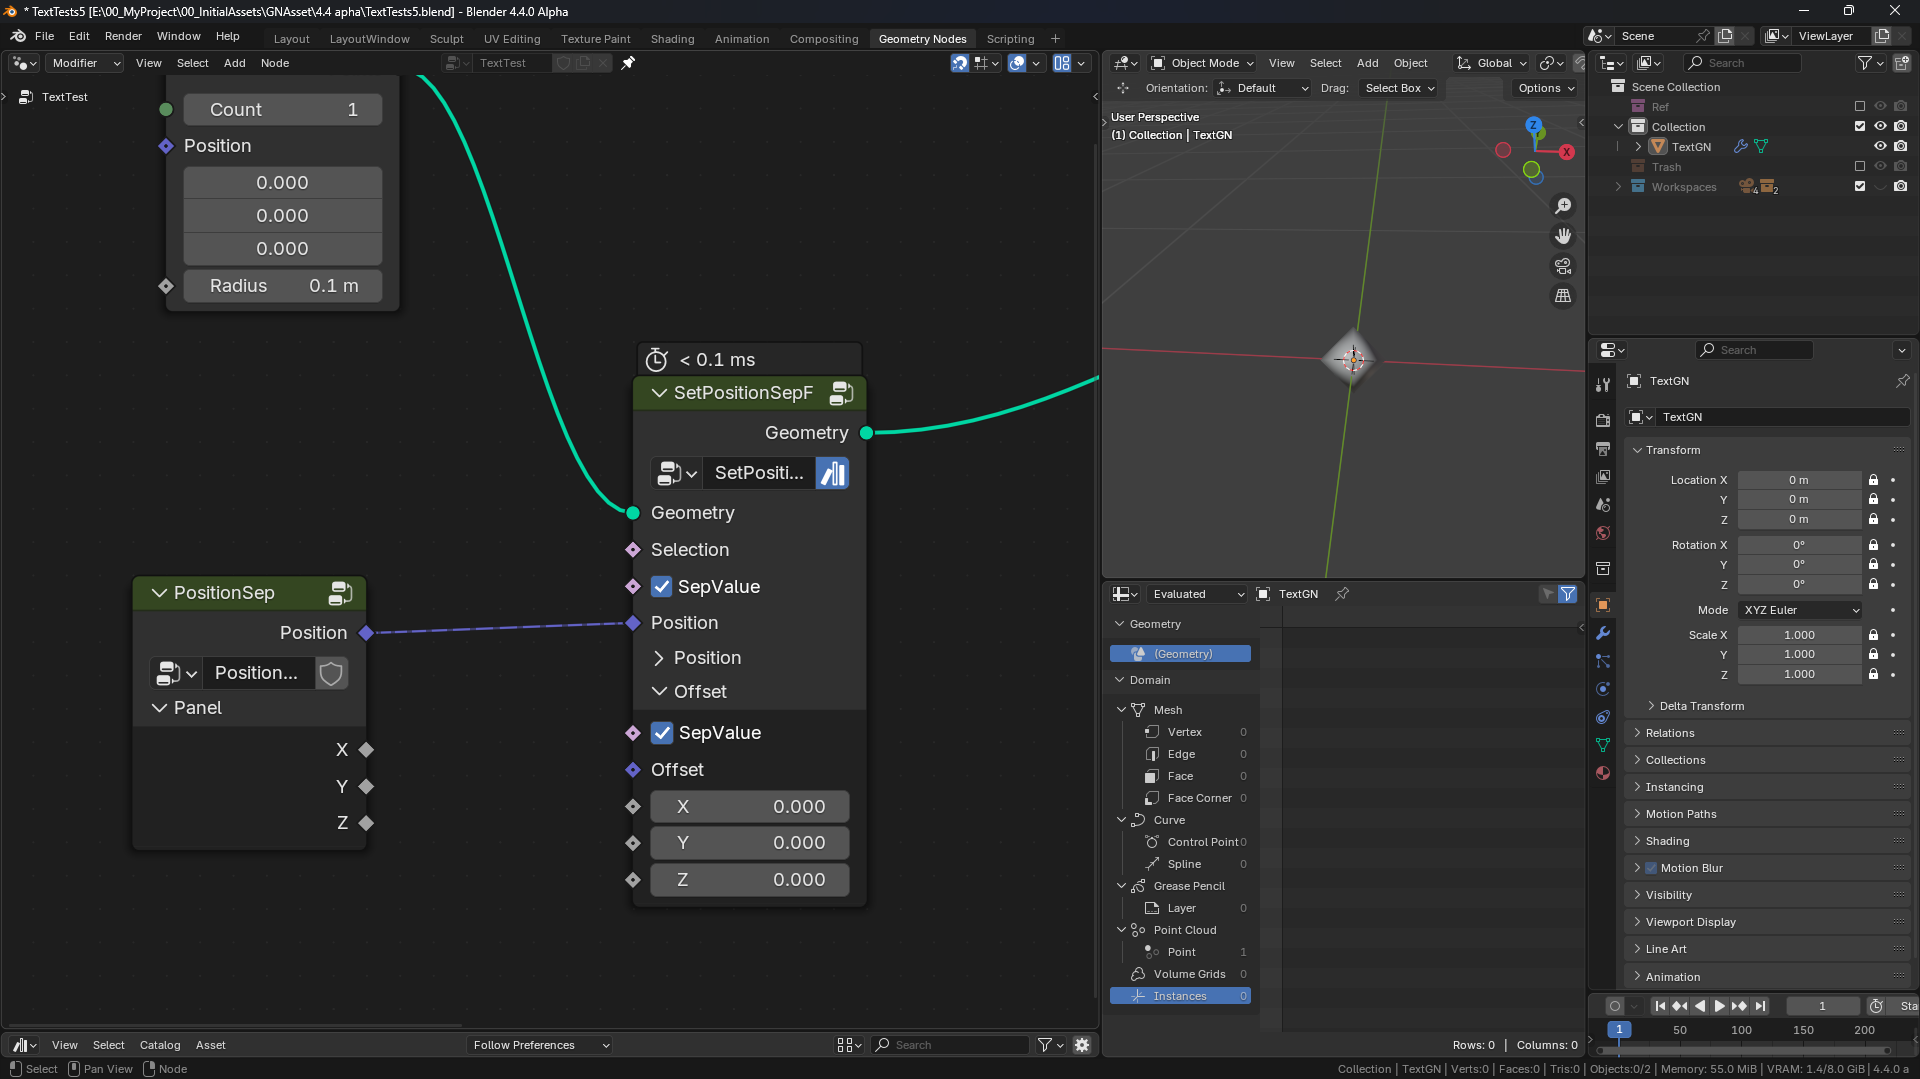Open the Render properties tab
This screenshot has height=1079, width=1920.
1603,421
